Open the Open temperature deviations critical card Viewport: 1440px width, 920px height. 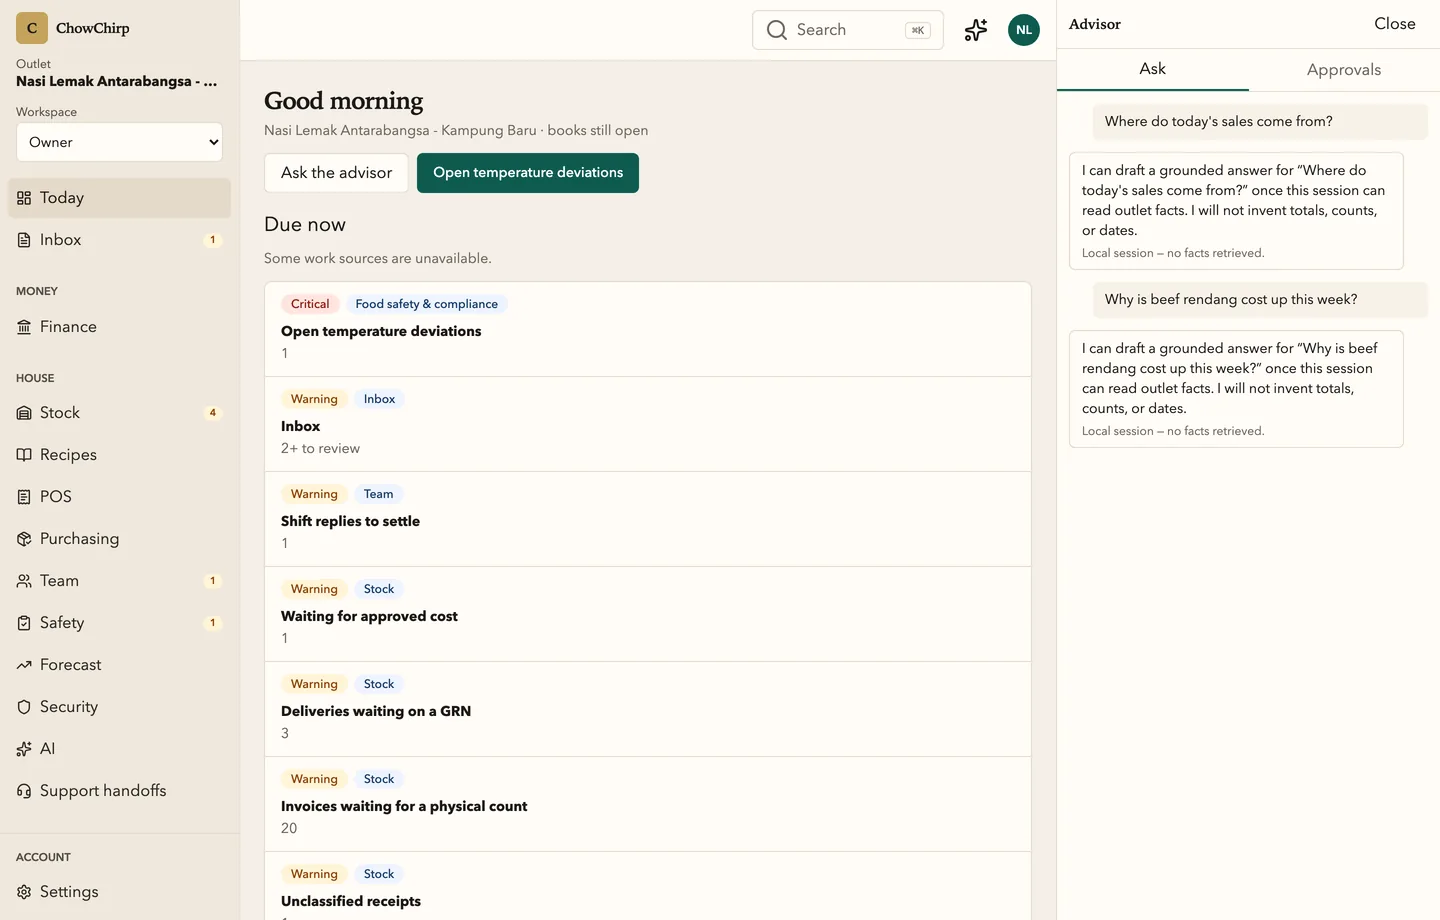pyautogui.click(x=648, y=329)
